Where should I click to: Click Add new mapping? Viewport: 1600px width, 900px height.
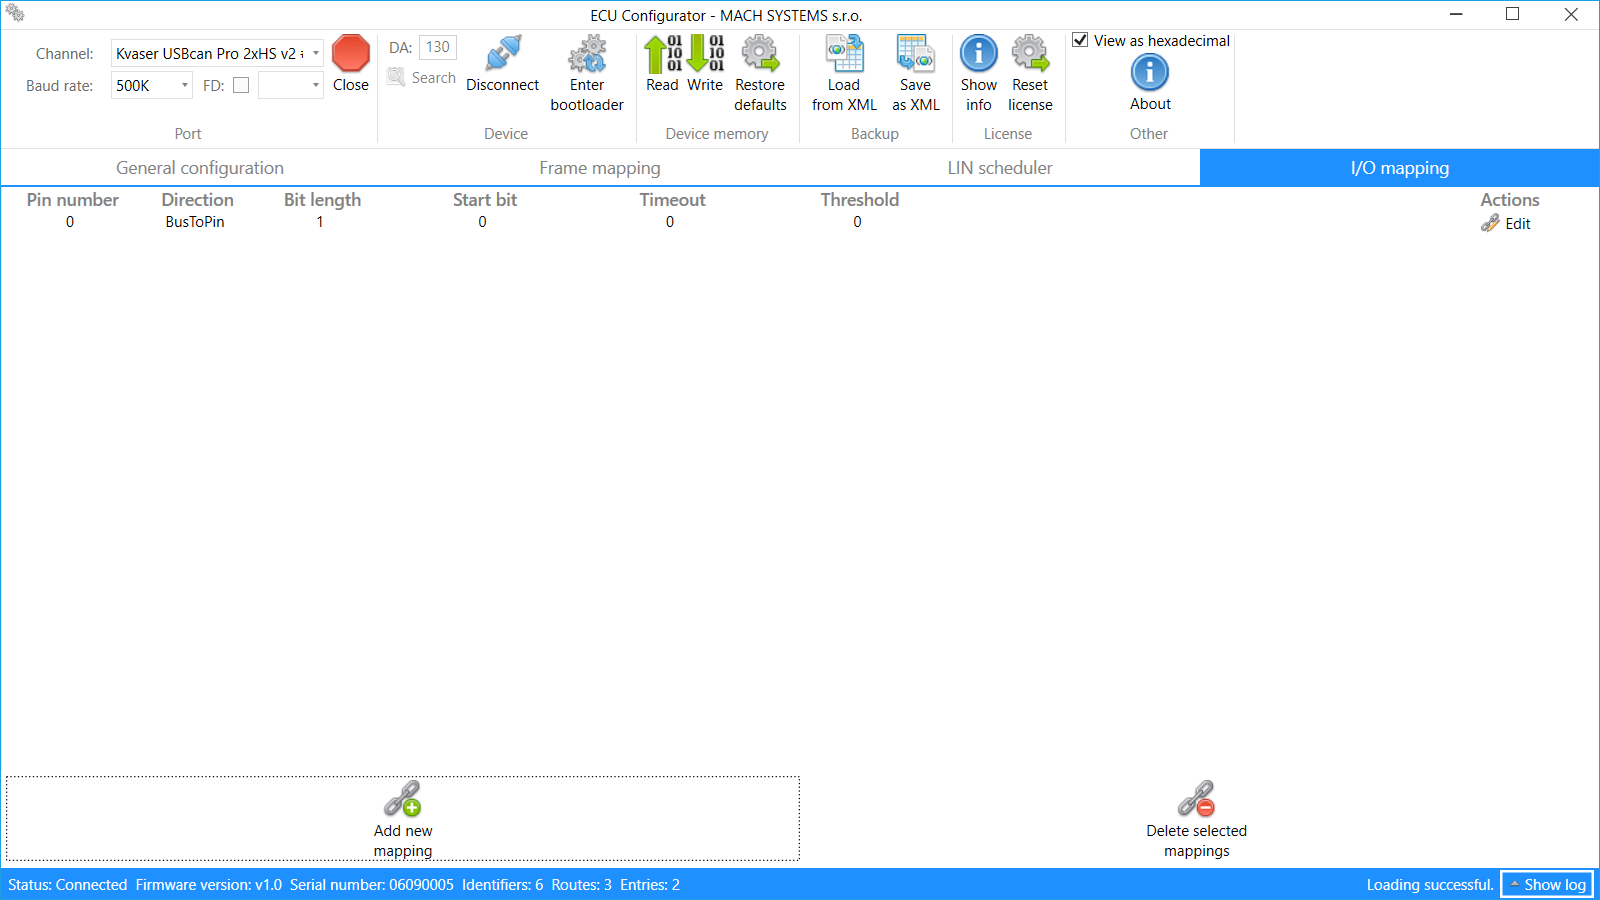pos(403,818)
